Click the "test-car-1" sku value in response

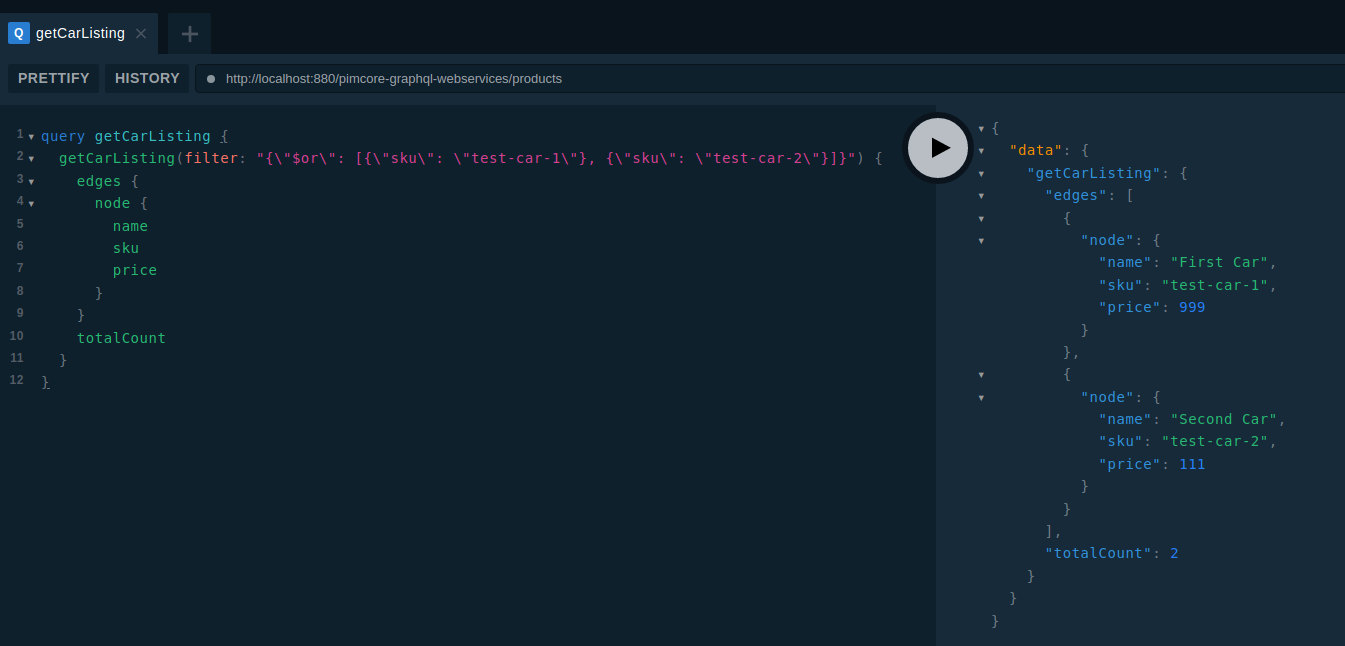[1215, 285]
